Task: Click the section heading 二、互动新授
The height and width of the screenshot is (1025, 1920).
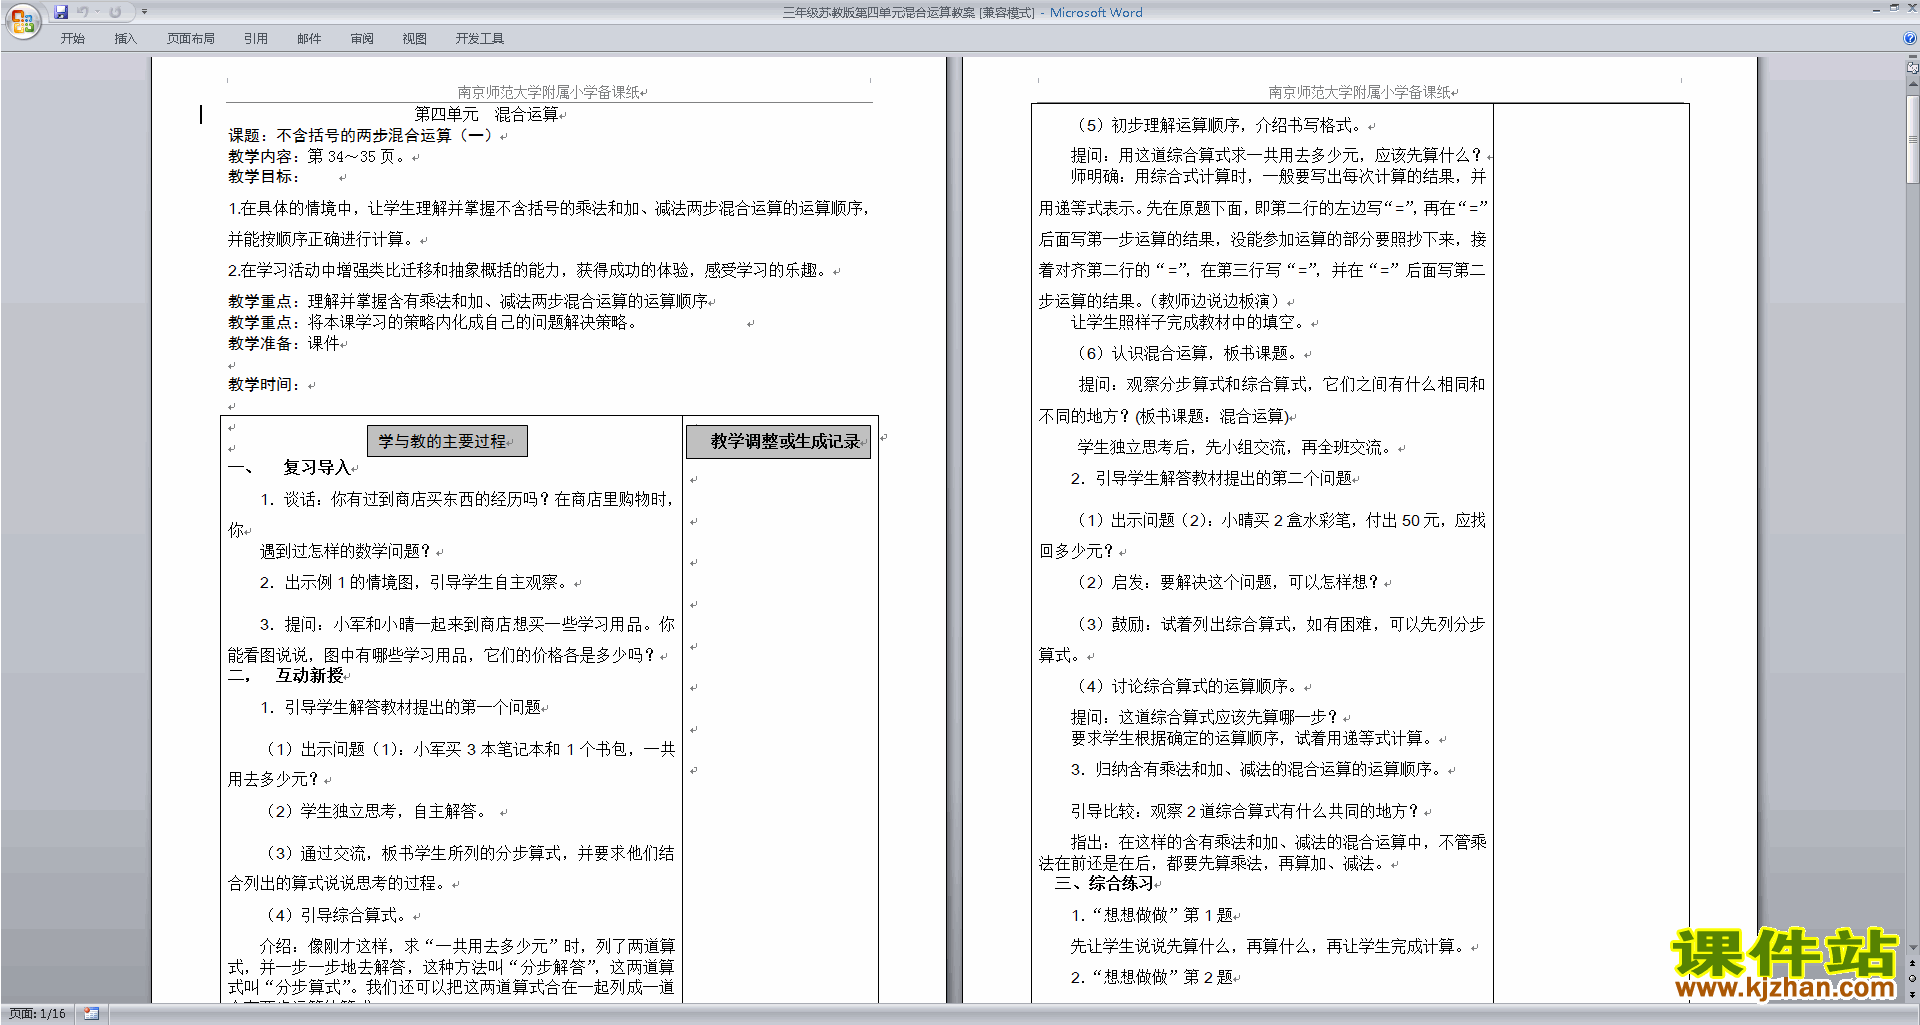Action: pyautogui.click(x=286, y=675)
